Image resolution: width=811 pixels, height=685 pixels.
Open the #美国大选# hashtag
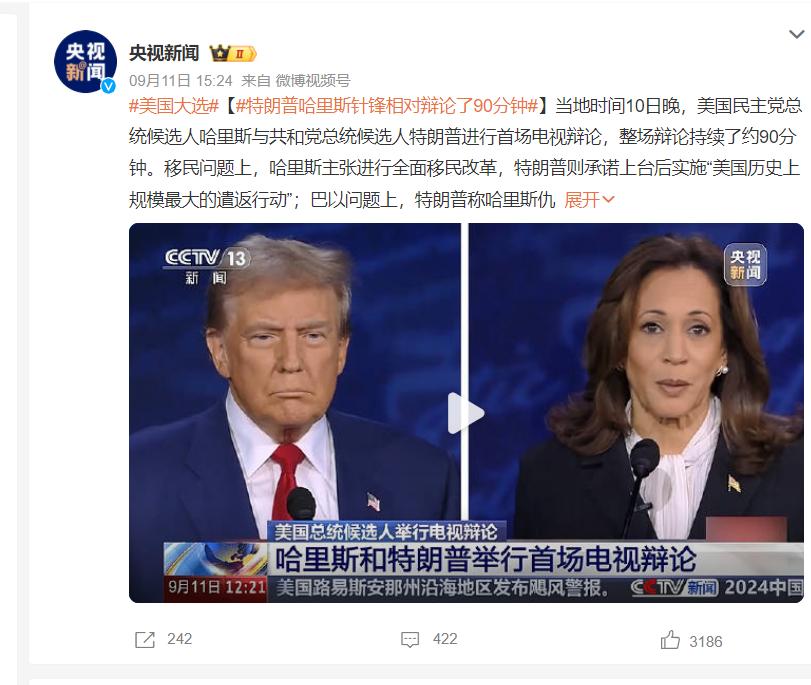tap(174, 106)
